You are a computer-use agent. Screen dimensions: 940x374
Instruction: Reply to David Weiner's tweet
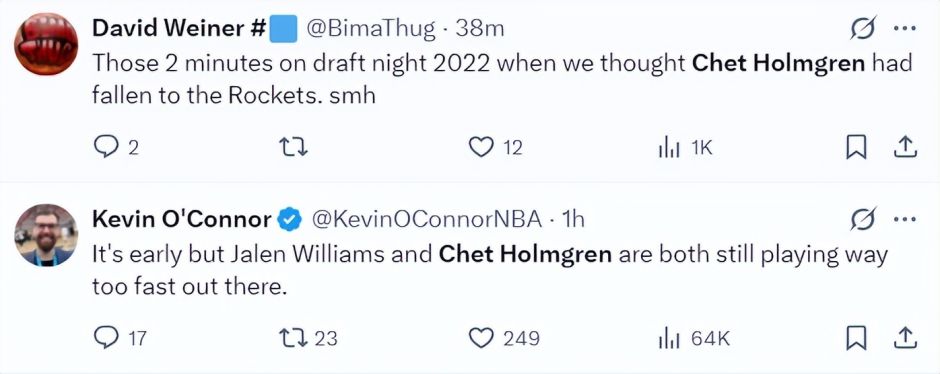coord(116,148)
